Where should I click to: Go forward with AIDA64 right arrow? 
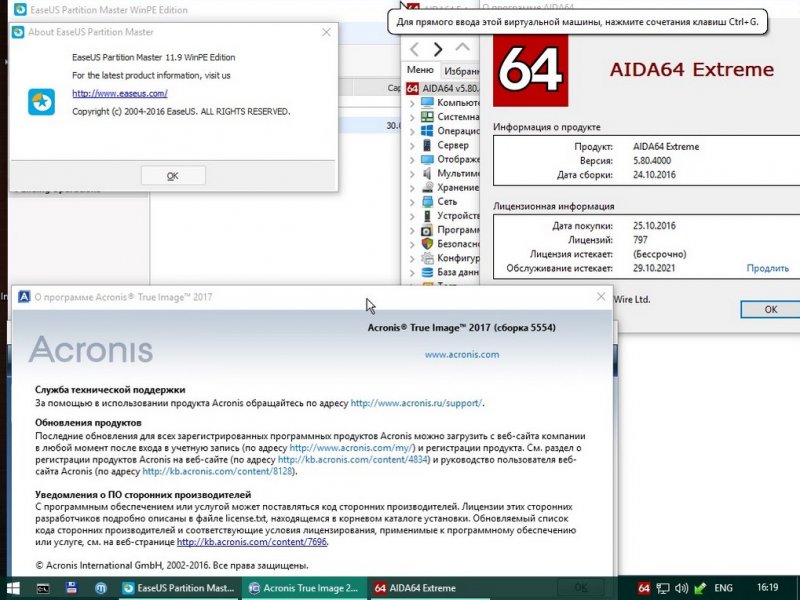click(x=438, y=49)
